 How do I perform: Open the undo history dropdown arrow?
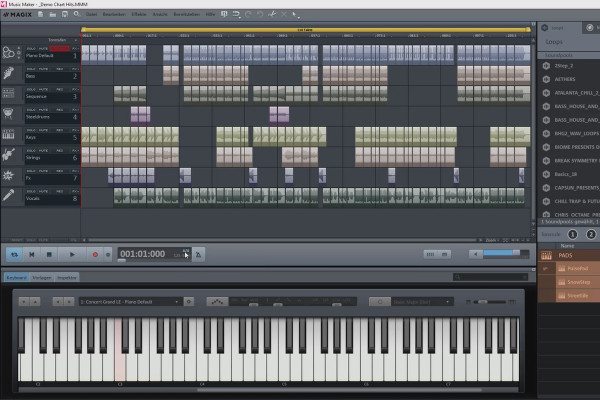[x=240, y=18]
